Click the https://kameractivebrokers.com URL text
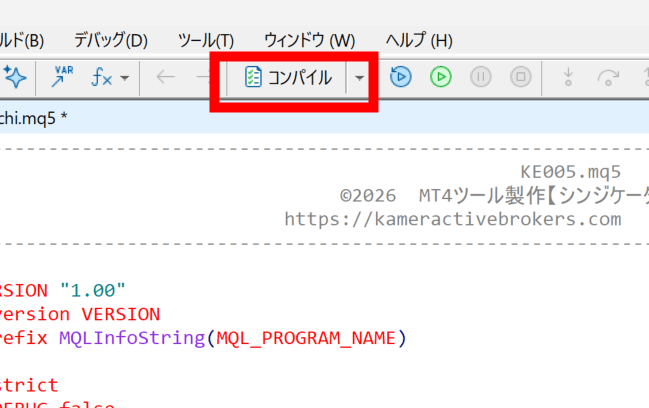 pyautogui.click(x=452, y=219)
